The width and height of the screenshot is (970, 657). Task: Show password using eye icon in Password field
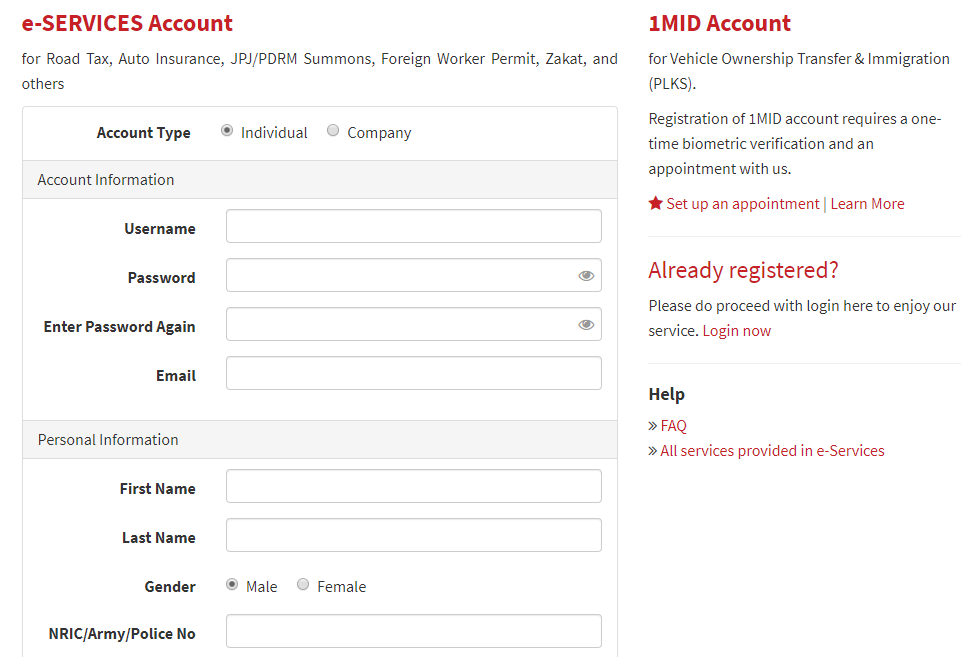click(x=586, y=276)
